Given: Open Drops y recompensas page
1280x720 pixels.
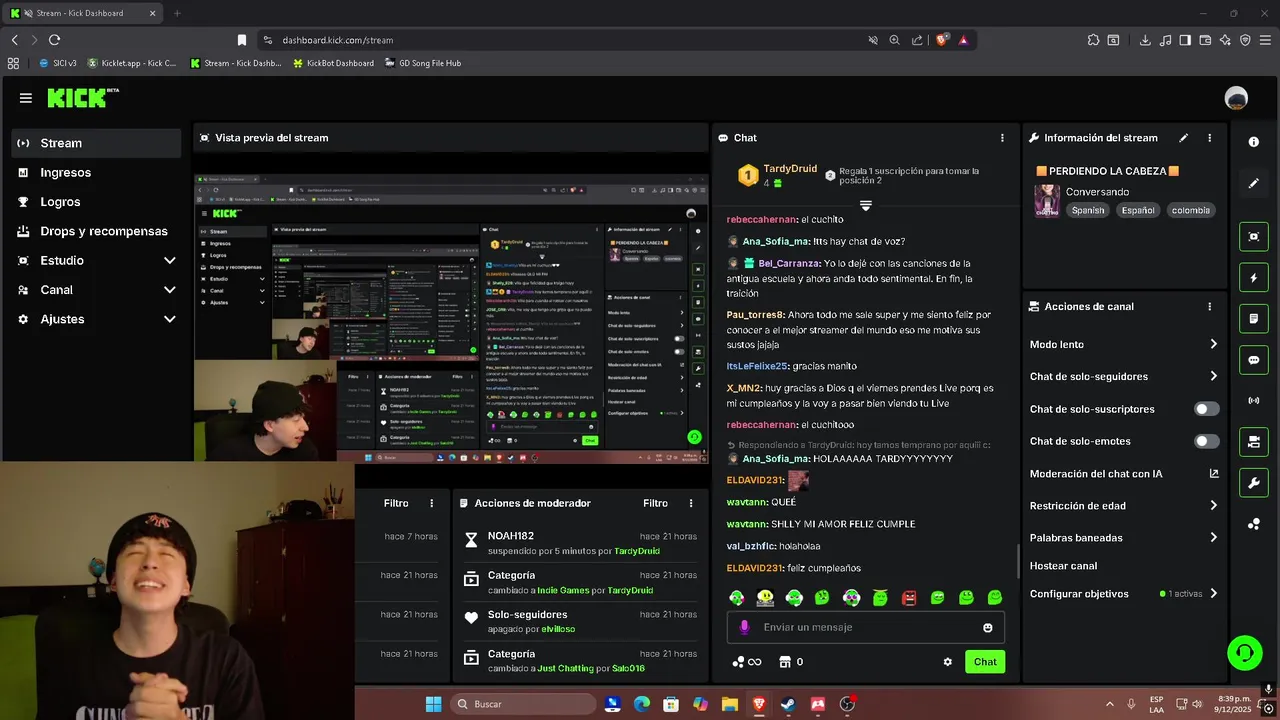Looking at the screenshot, I should (96, 231).
